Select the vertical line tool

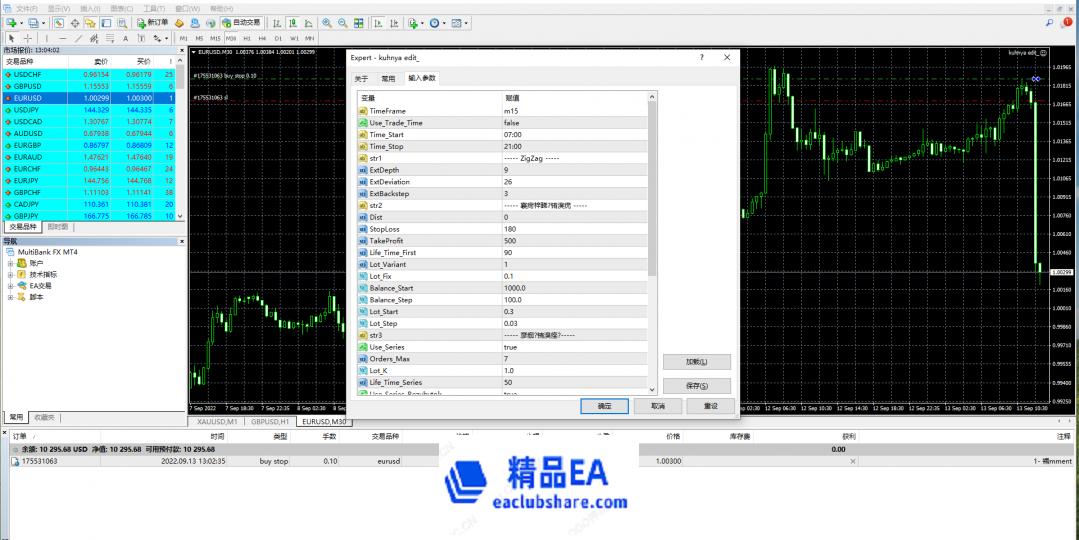point(47,39)
